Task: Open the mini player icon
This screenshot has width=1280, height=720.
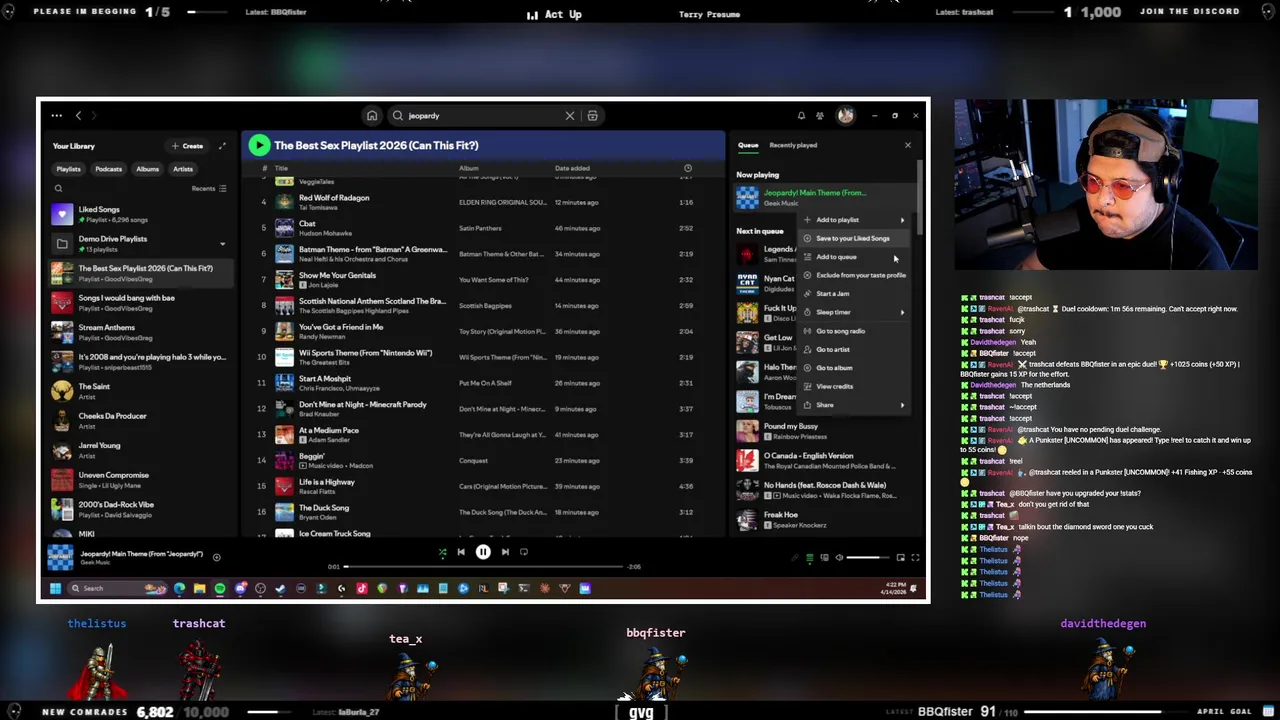Action: tap(900, 558)
